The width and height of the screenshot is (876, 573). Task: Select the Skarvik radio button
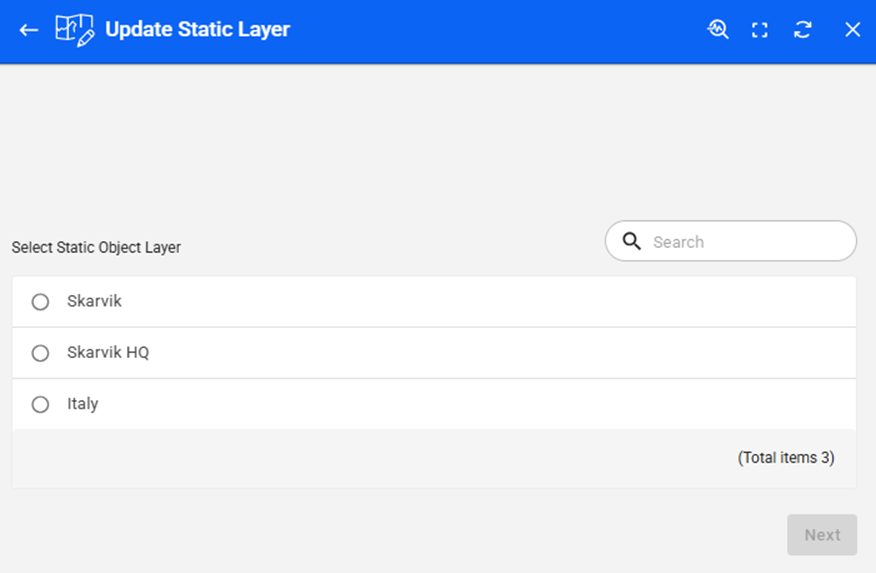tap(40, 302)
